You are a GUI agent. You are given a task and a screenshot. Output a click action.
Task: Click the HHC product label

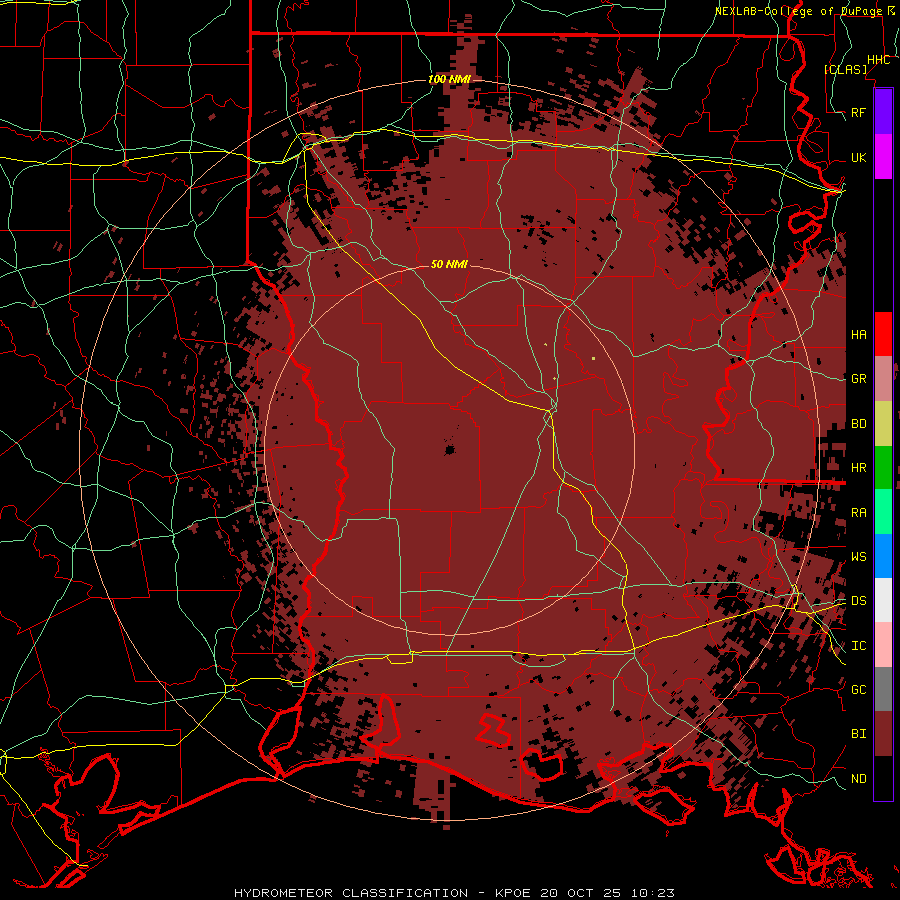pos(878,60)
